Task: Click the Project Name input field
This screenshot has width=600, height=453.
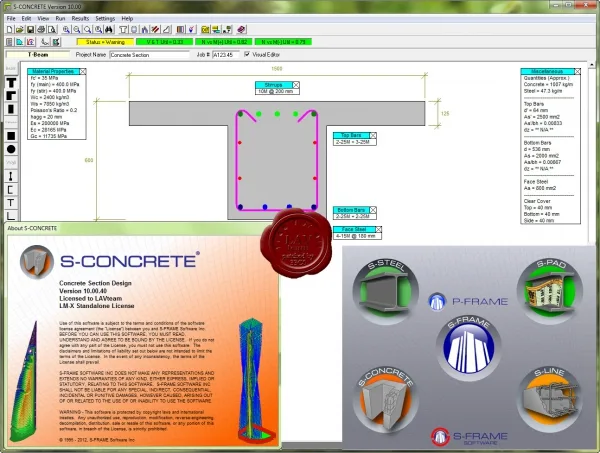Action: pos(149,55)
